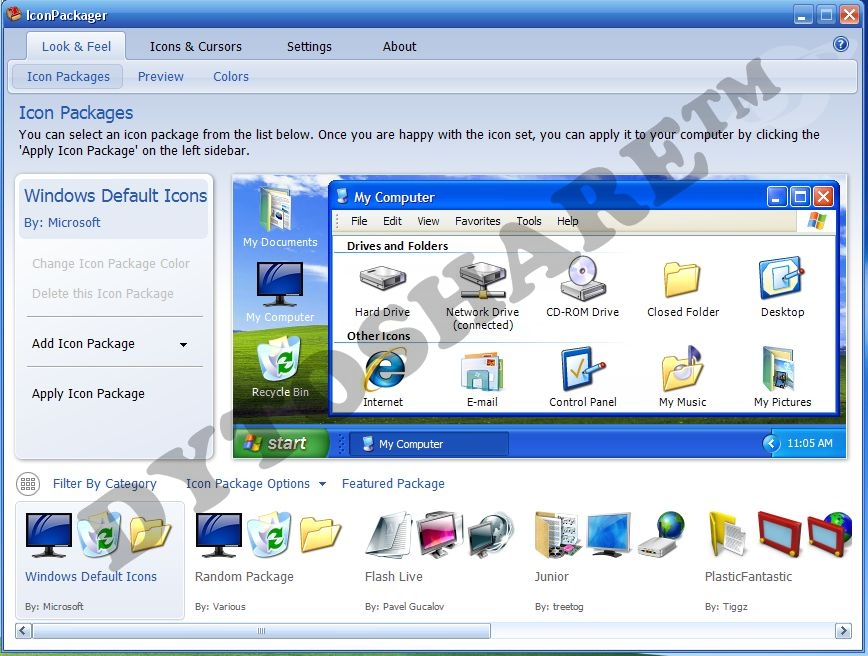Click the 'Drives and Folders' group heading
The width and height of the screenshot is (868, 656).
click(x=397, y=246)
